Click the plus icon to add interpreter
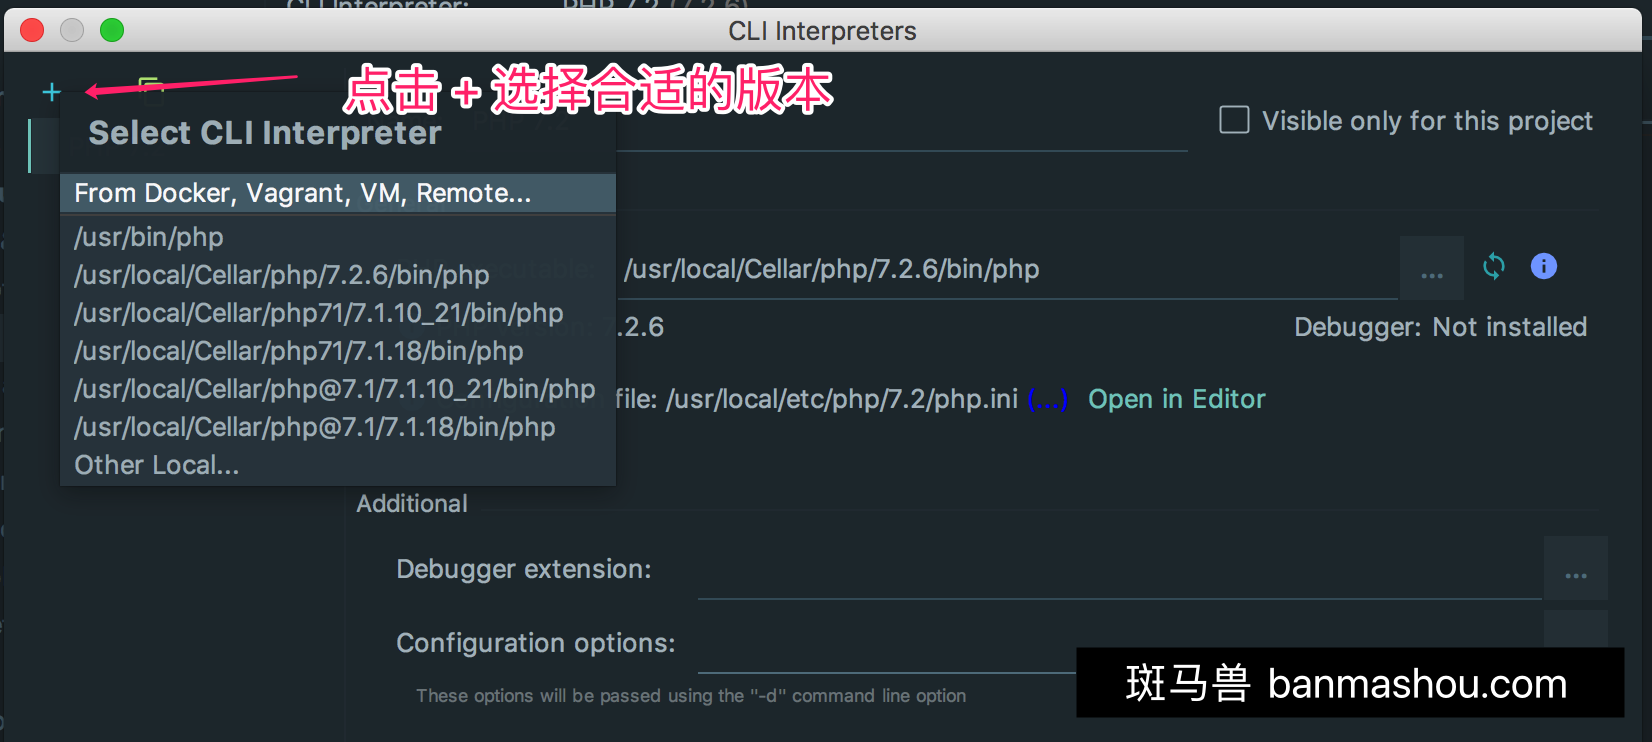 [x=51, y=92]
